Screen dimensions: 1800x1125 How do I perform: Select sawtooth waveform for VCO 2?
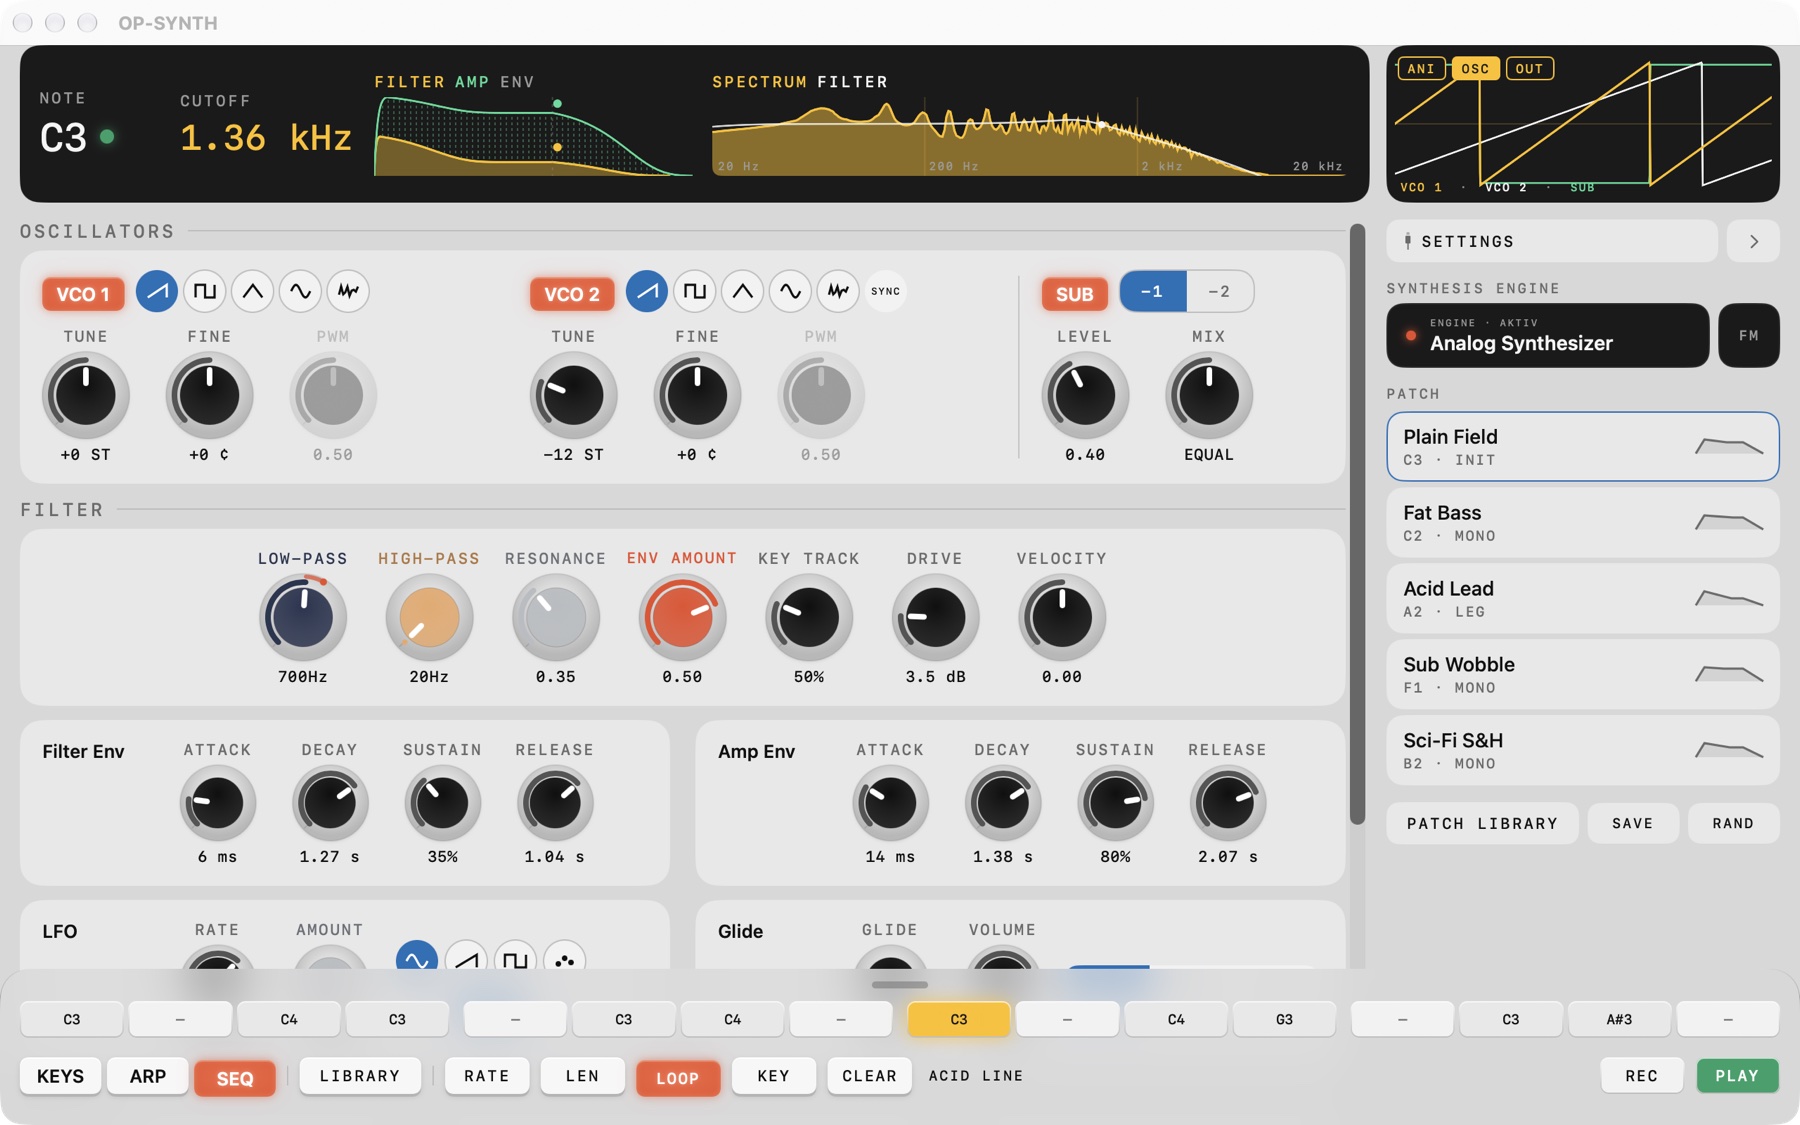(647, 292)
